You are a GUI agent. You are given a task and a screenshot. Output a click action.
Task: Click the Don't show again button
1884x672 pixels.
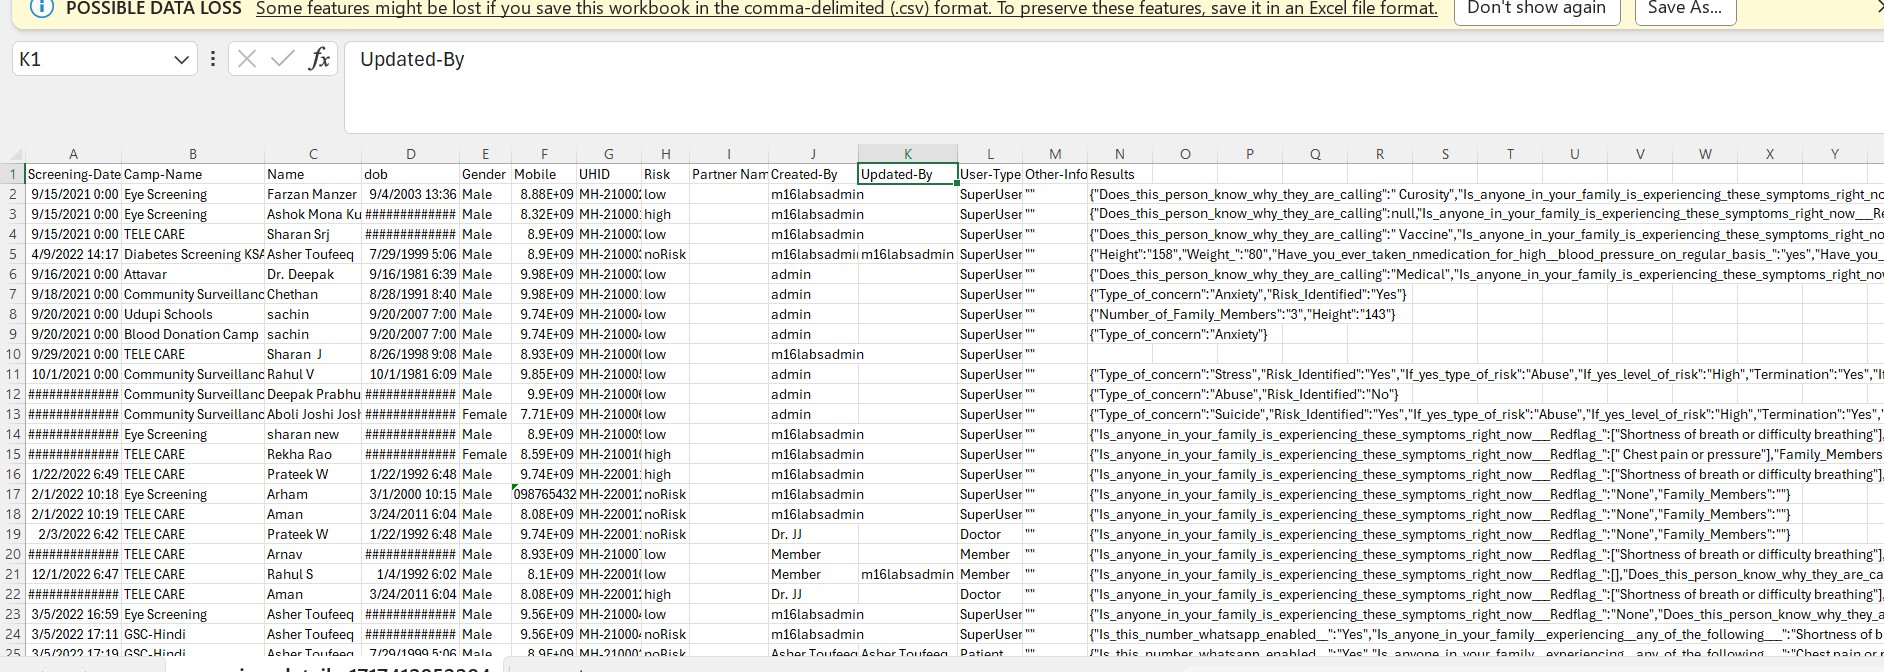coord(1536,9)
